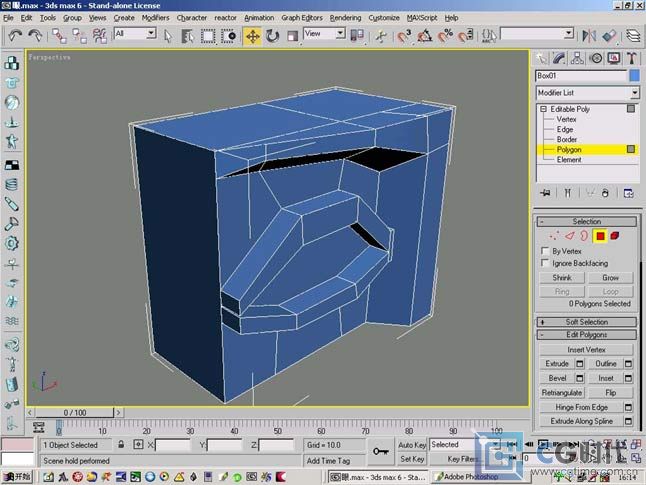Click the Box01 object color swatch
The height and width of the screenshot is (485, 646).
pyautogui.click(x=633, y=76)
